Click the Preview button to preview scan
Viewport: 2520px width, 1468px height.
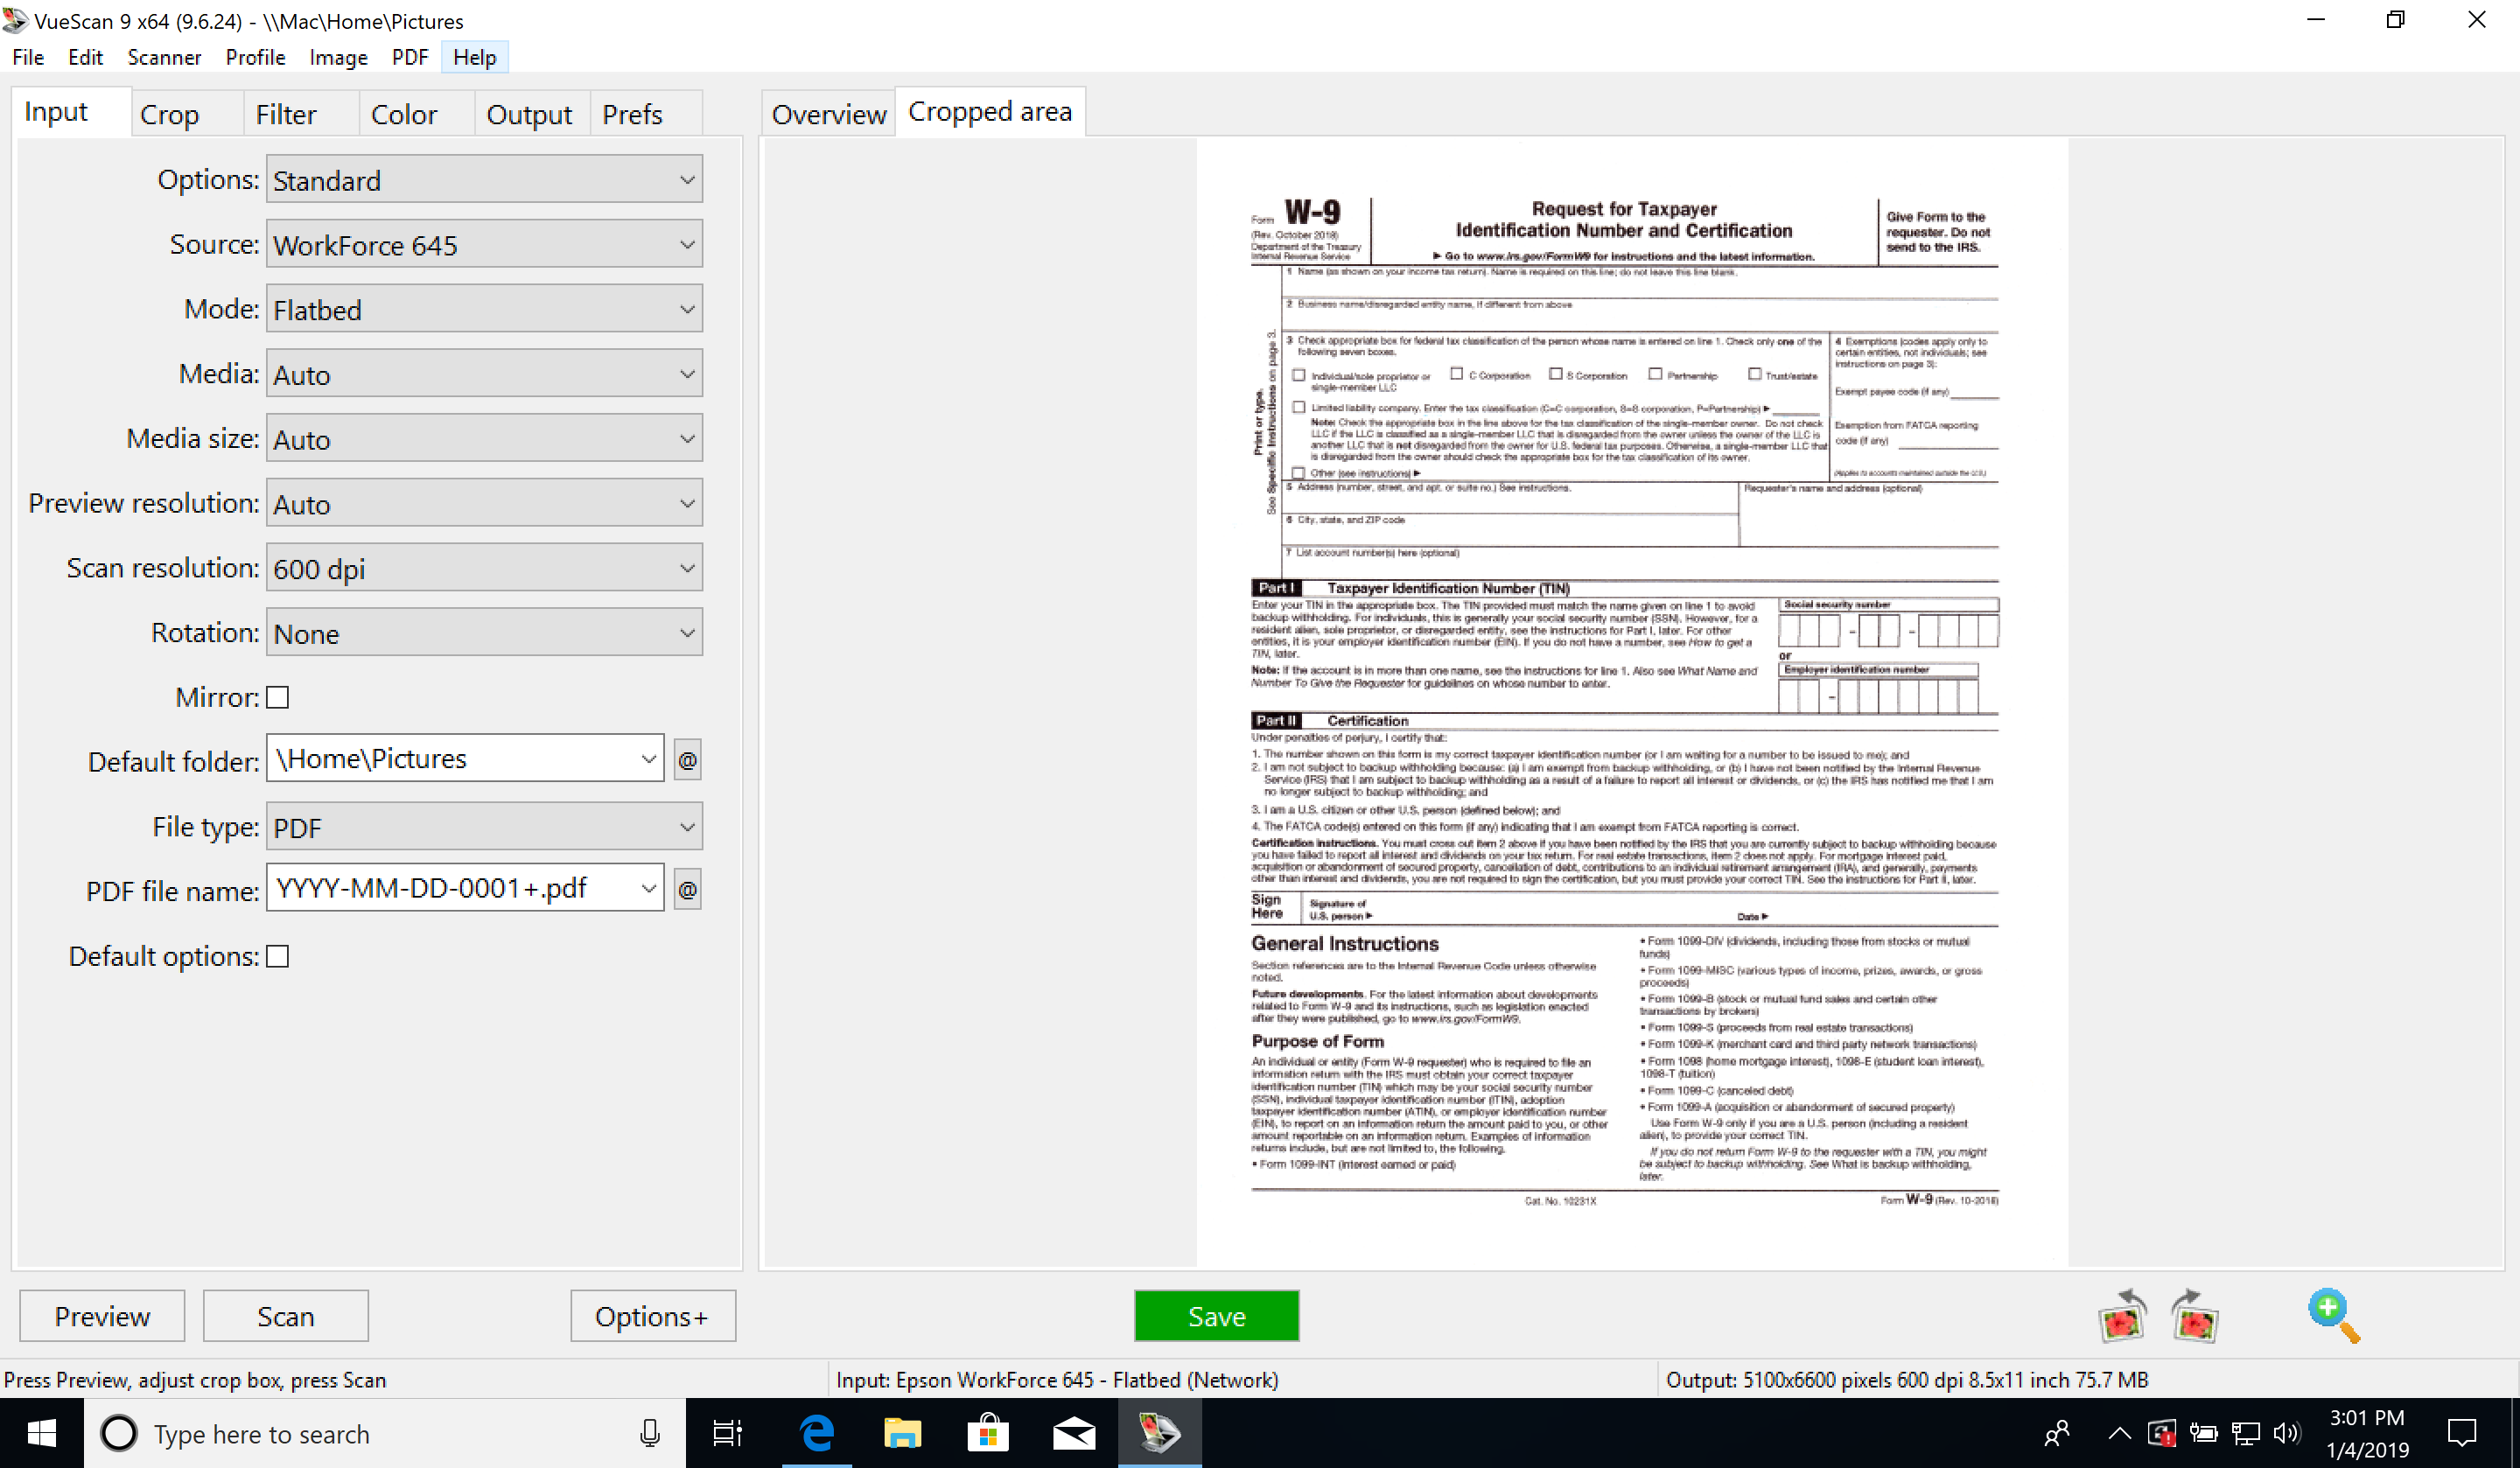pyautogui.click(x=100, y=1316)
